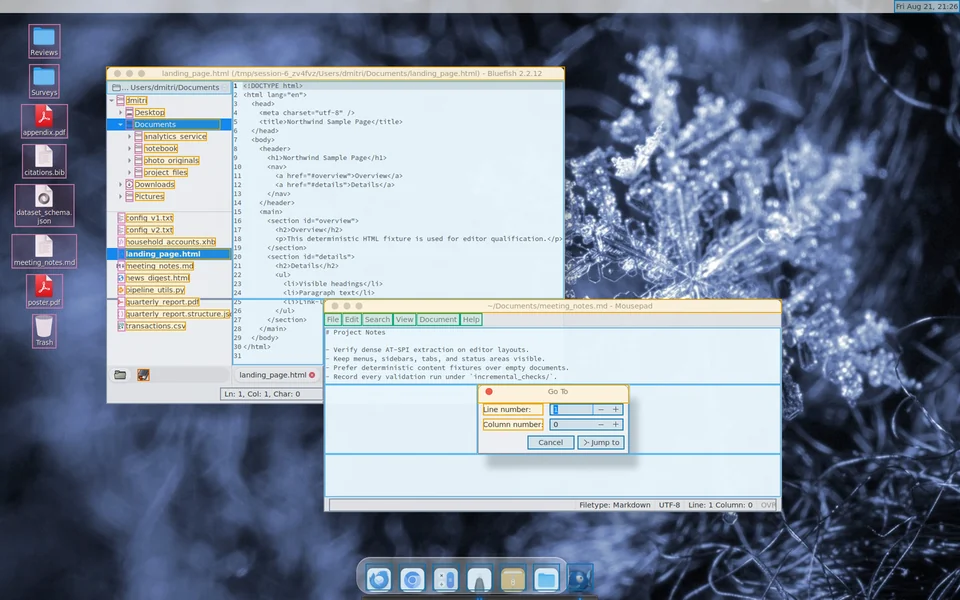Open the calculator from the dock
960x600 pixels.
point(446,579)
